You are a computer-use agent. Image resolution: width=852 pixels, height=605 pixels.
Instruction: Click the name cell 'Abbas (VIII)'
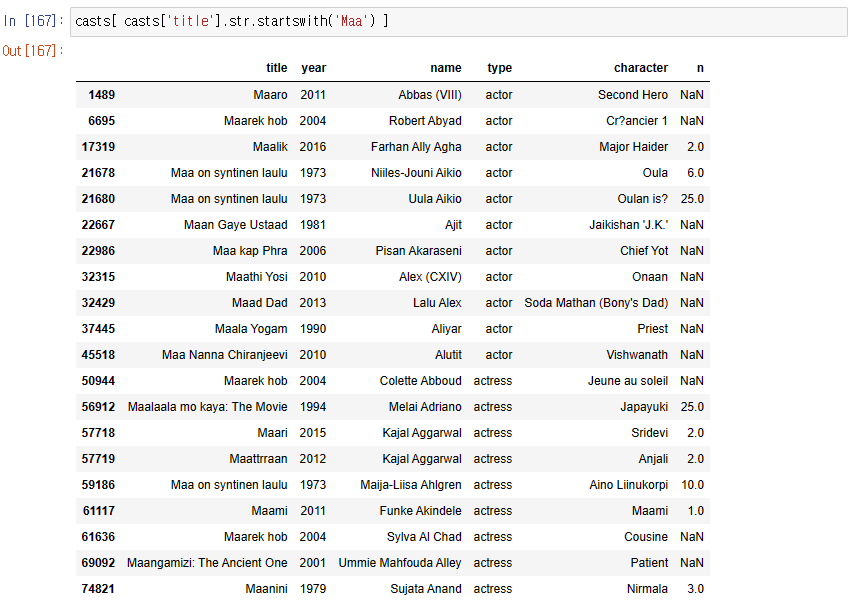tap(430, 95)
